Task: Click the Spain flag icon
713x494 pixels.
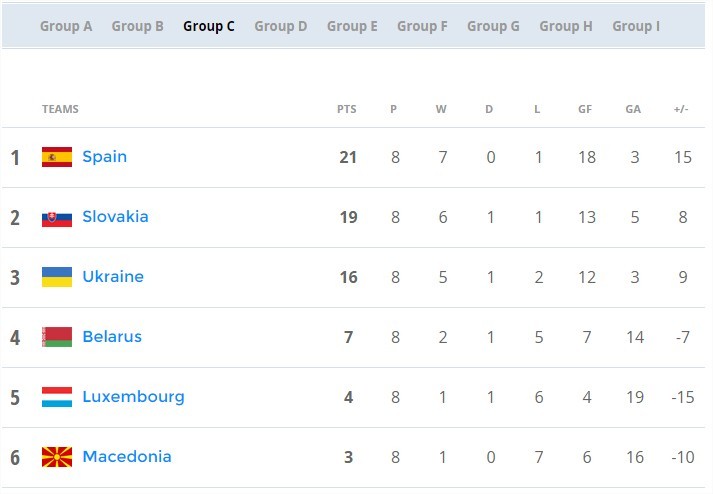Action: [x=57, y=157]
